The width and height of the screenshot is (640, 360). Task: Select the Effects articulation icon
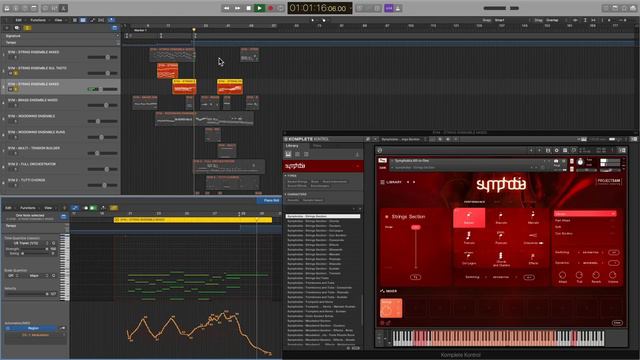(533, 259)
